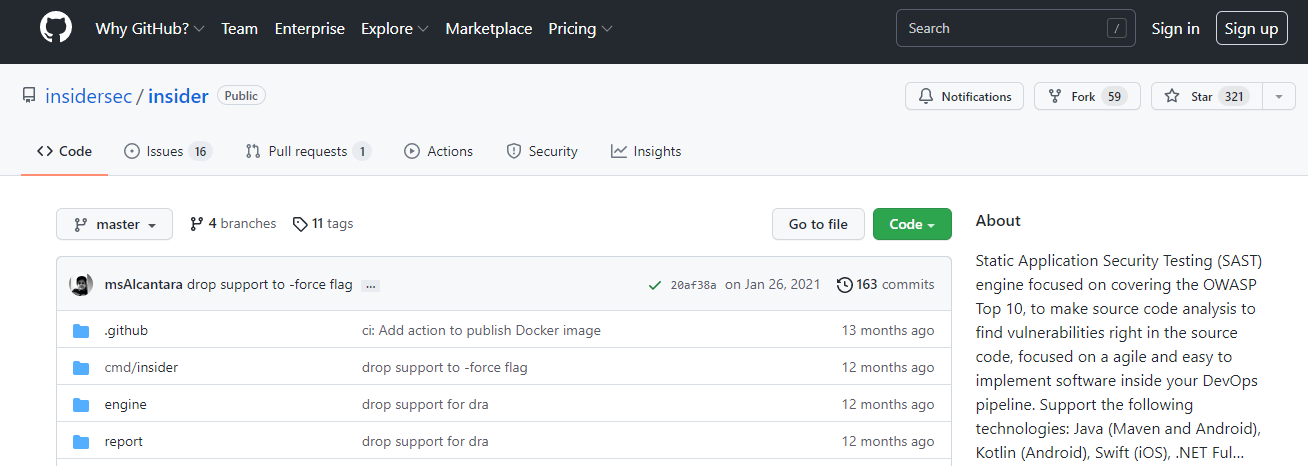Click Go to file

pos(818,224)
